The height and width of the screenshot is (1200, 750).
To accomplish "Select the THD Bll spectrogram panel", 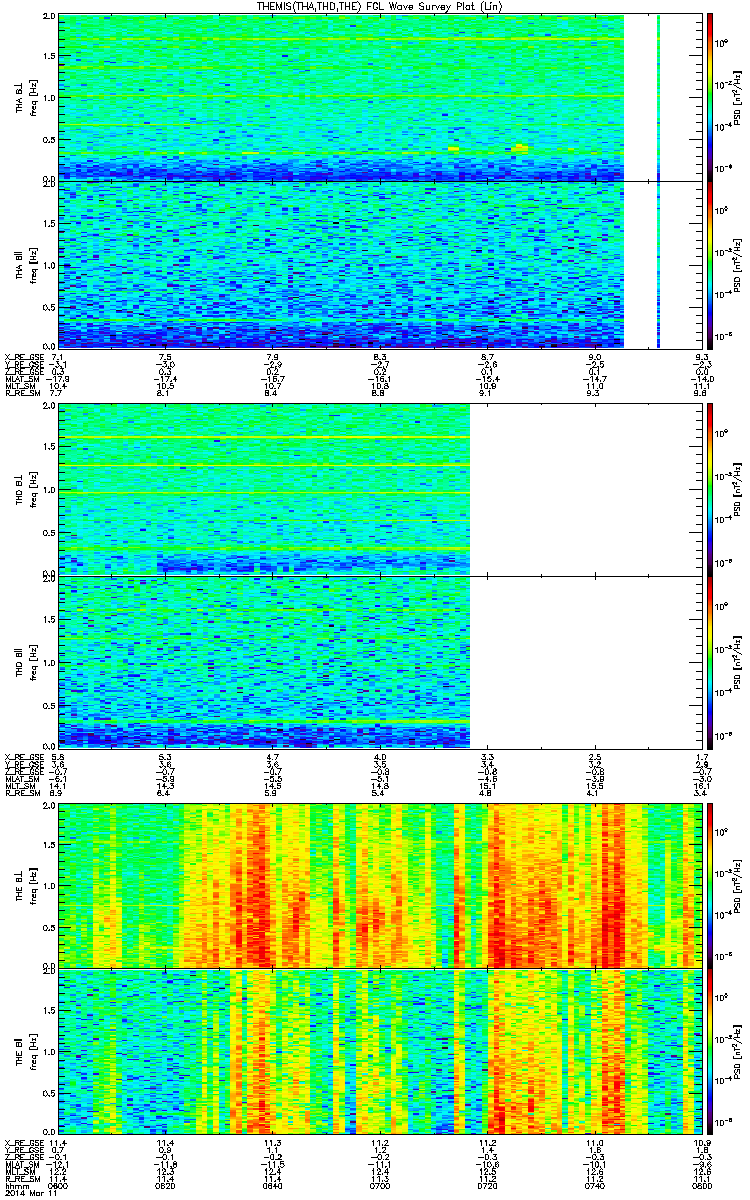I will pos(380,662).
